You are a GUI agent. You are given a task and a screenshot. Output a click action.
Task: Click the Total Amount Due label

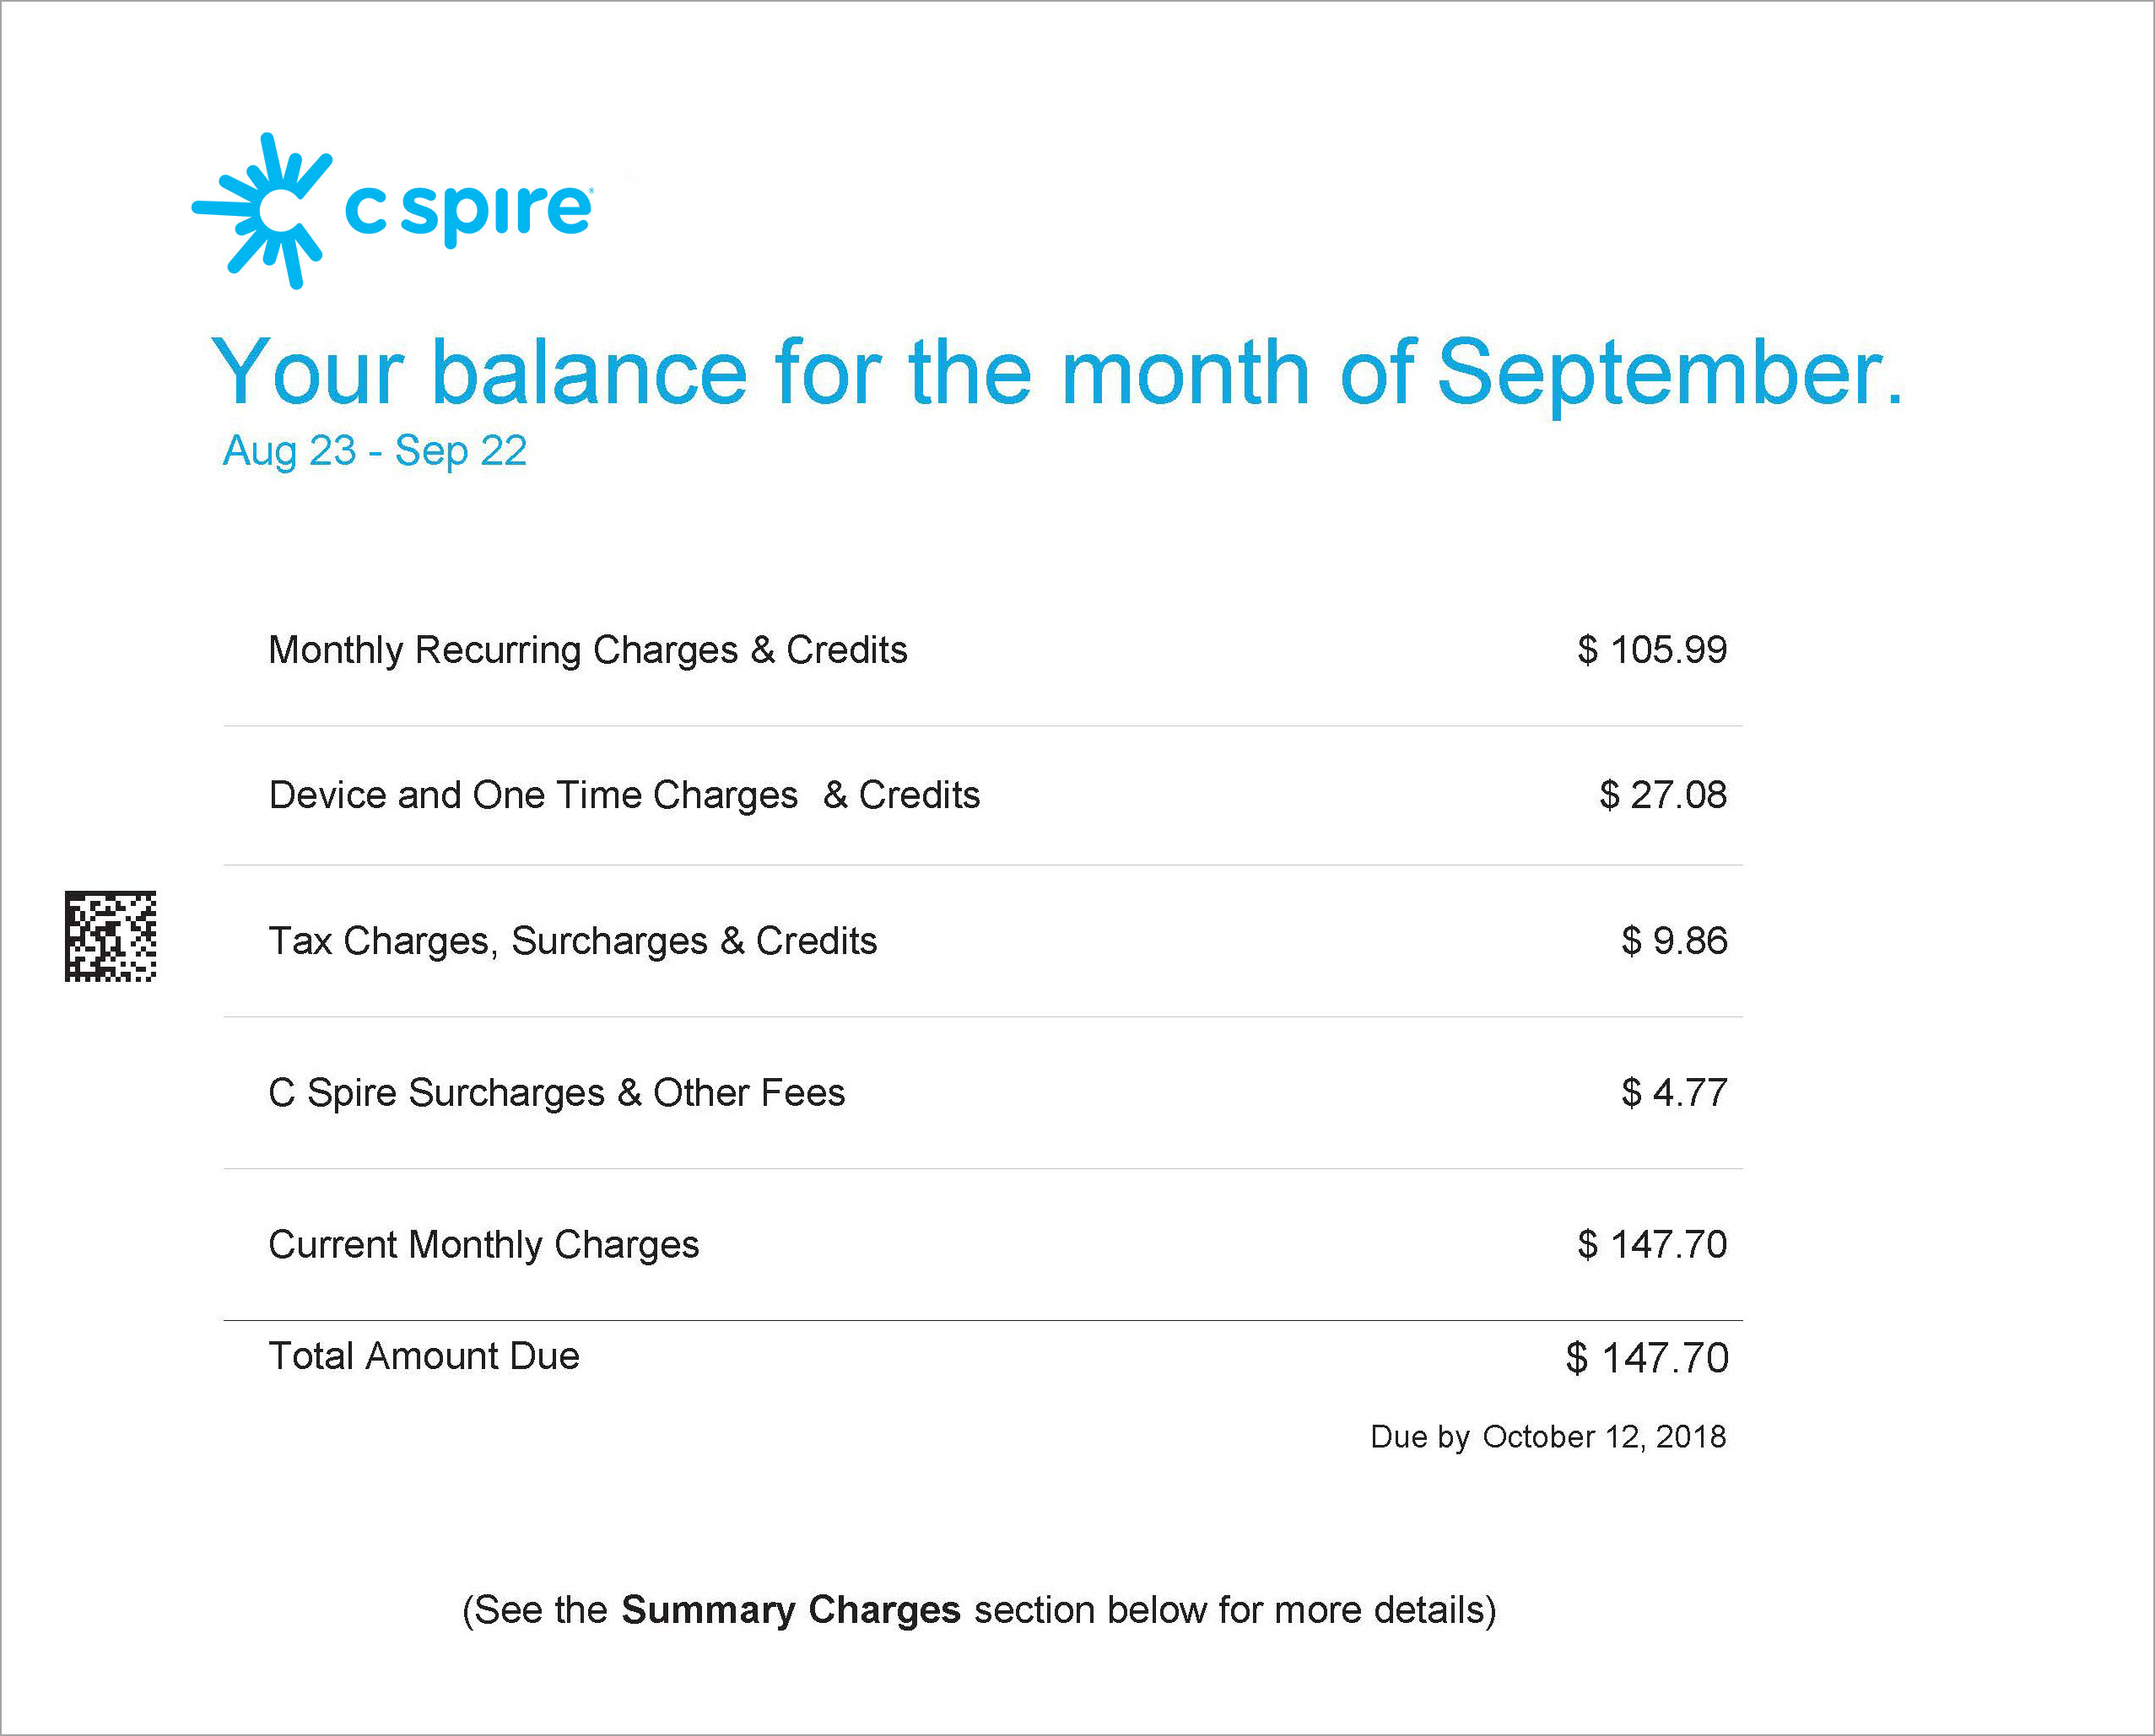tap(424, 1357)
